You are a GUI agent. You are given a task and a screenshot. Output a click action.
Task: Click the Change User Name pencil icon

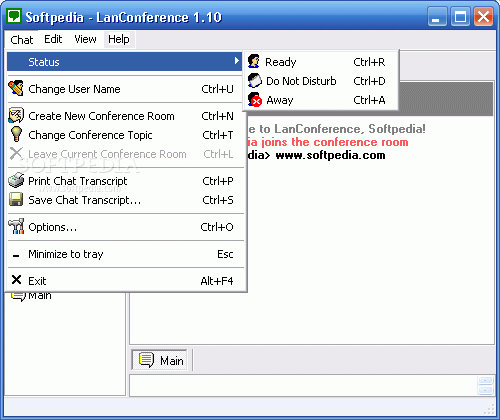coord(16,88)
